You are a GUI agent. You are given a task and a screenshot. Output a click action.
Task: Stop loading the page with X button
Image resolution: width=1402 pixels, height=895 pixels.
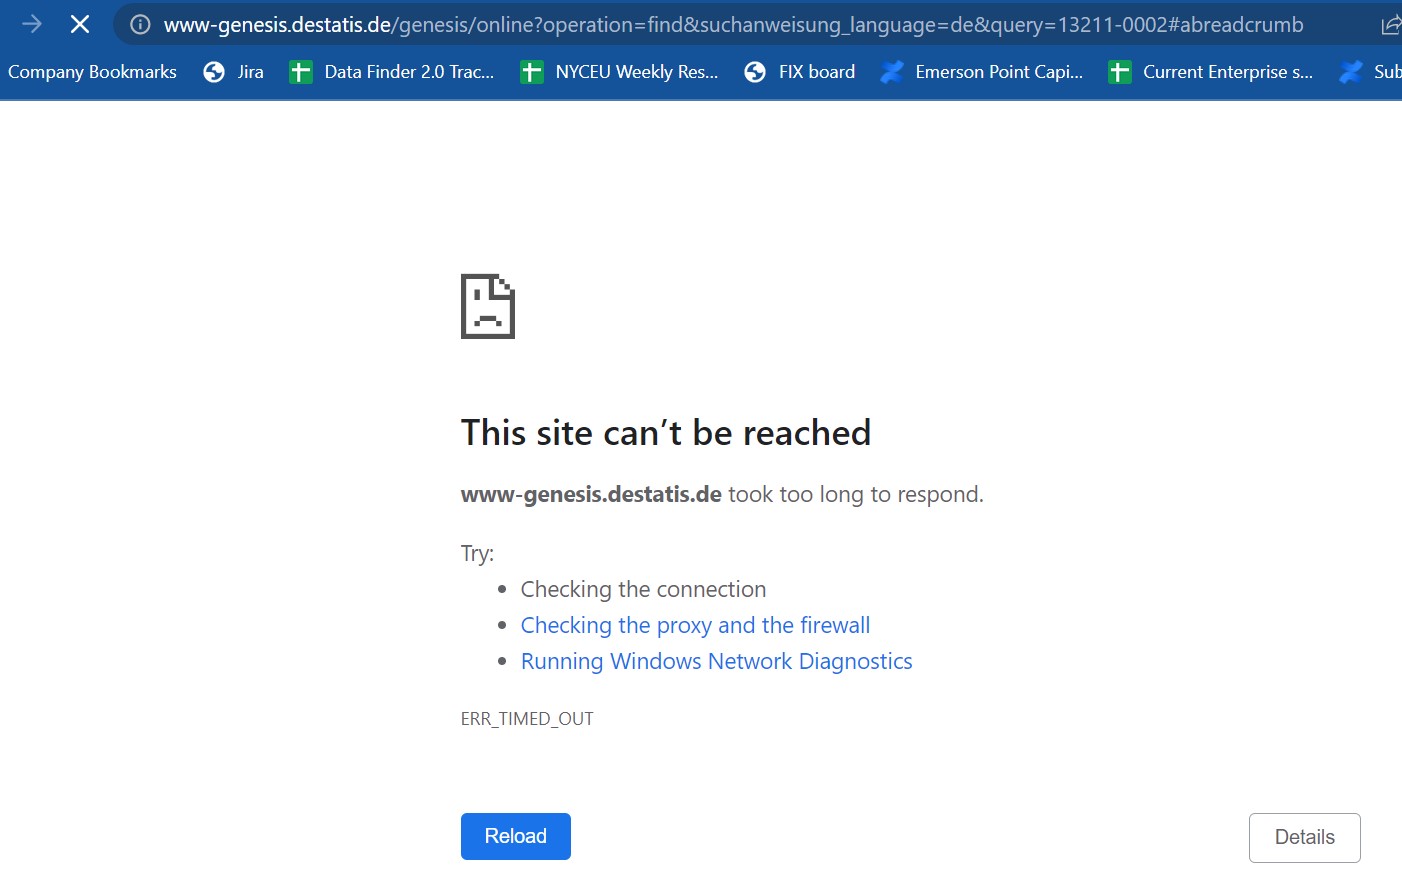coord(80,24)
